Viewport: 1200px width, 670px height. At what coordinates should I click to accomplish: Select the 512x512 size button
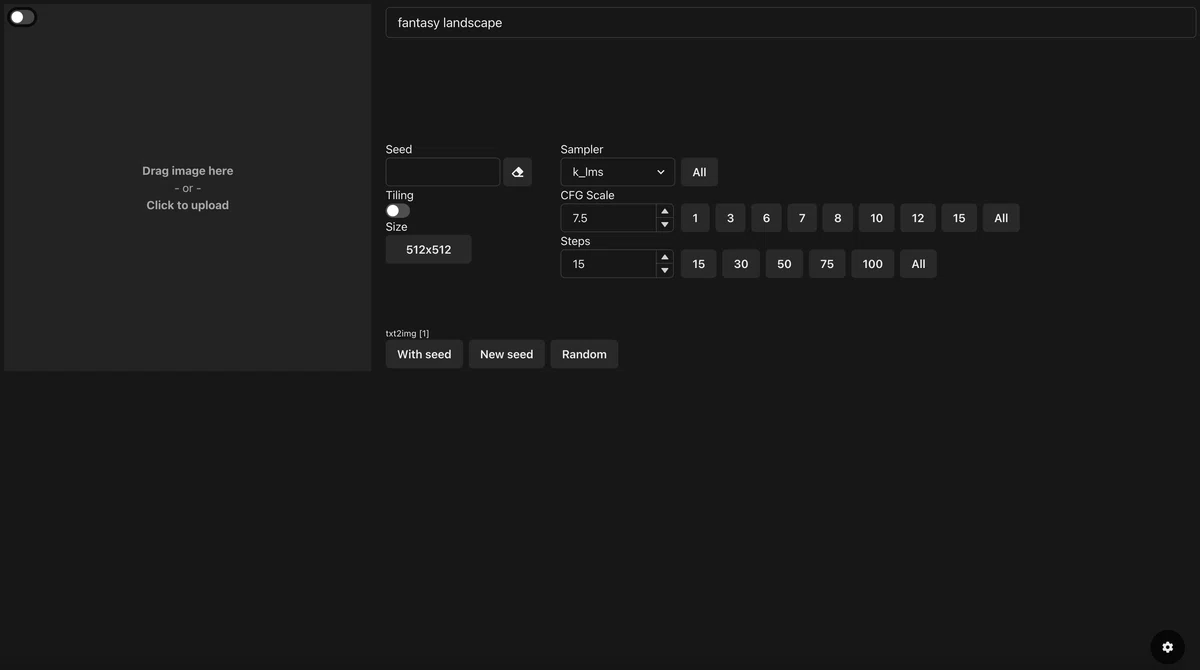click(428, 250)
